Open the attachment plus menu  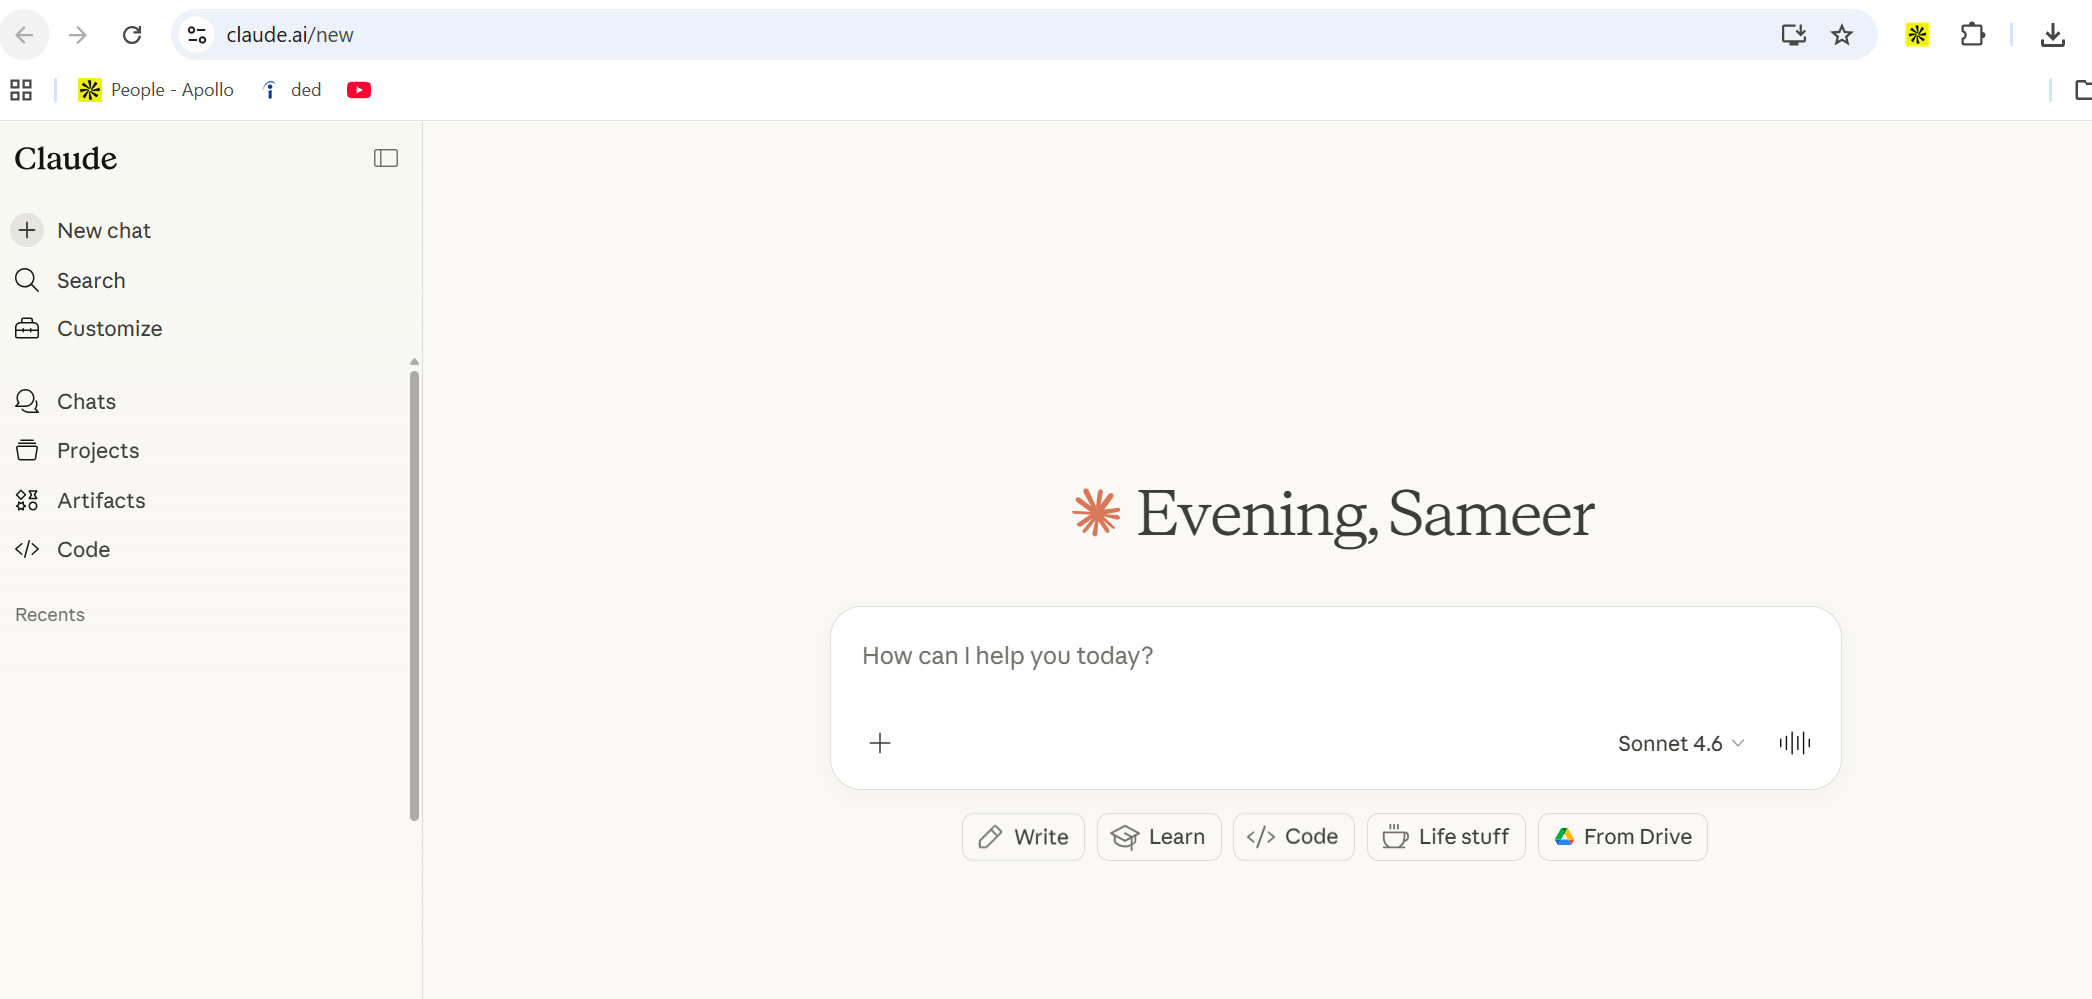(880, 743)
